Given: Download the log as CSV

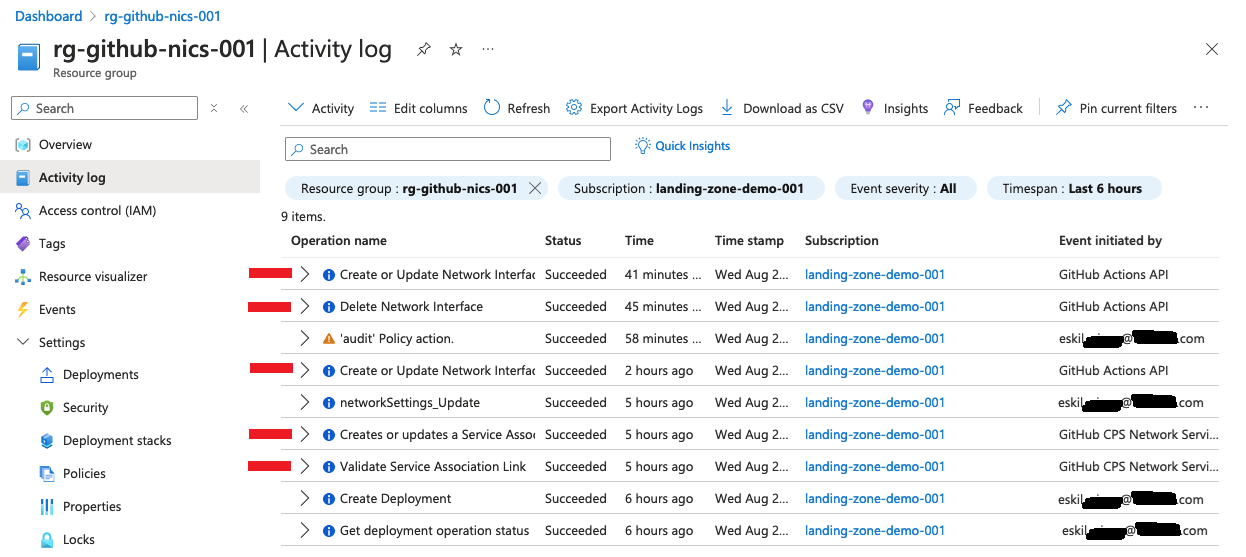Looking at the screenshot, I should pyautogui.click(x=781, y=108).
